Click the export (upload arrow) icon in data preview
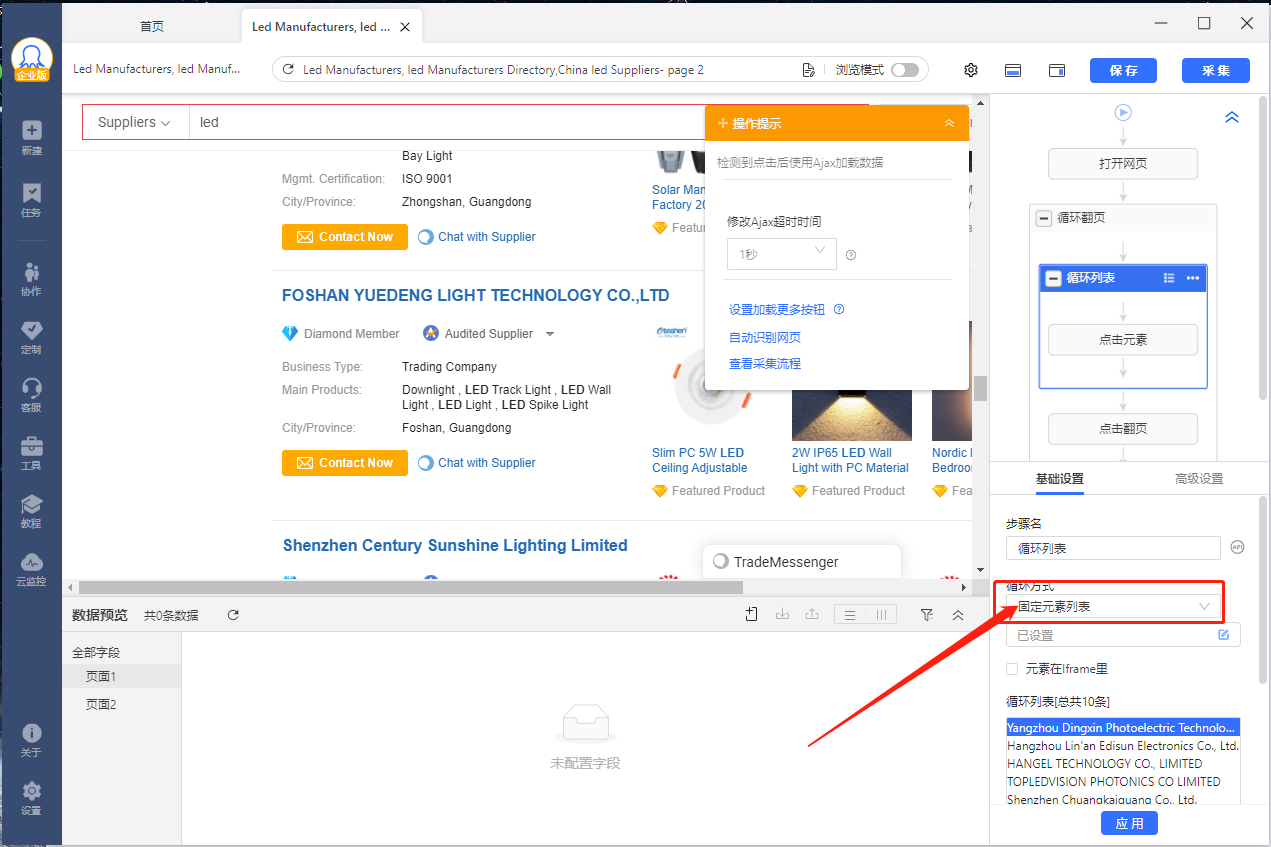 (x=813, y=615)
